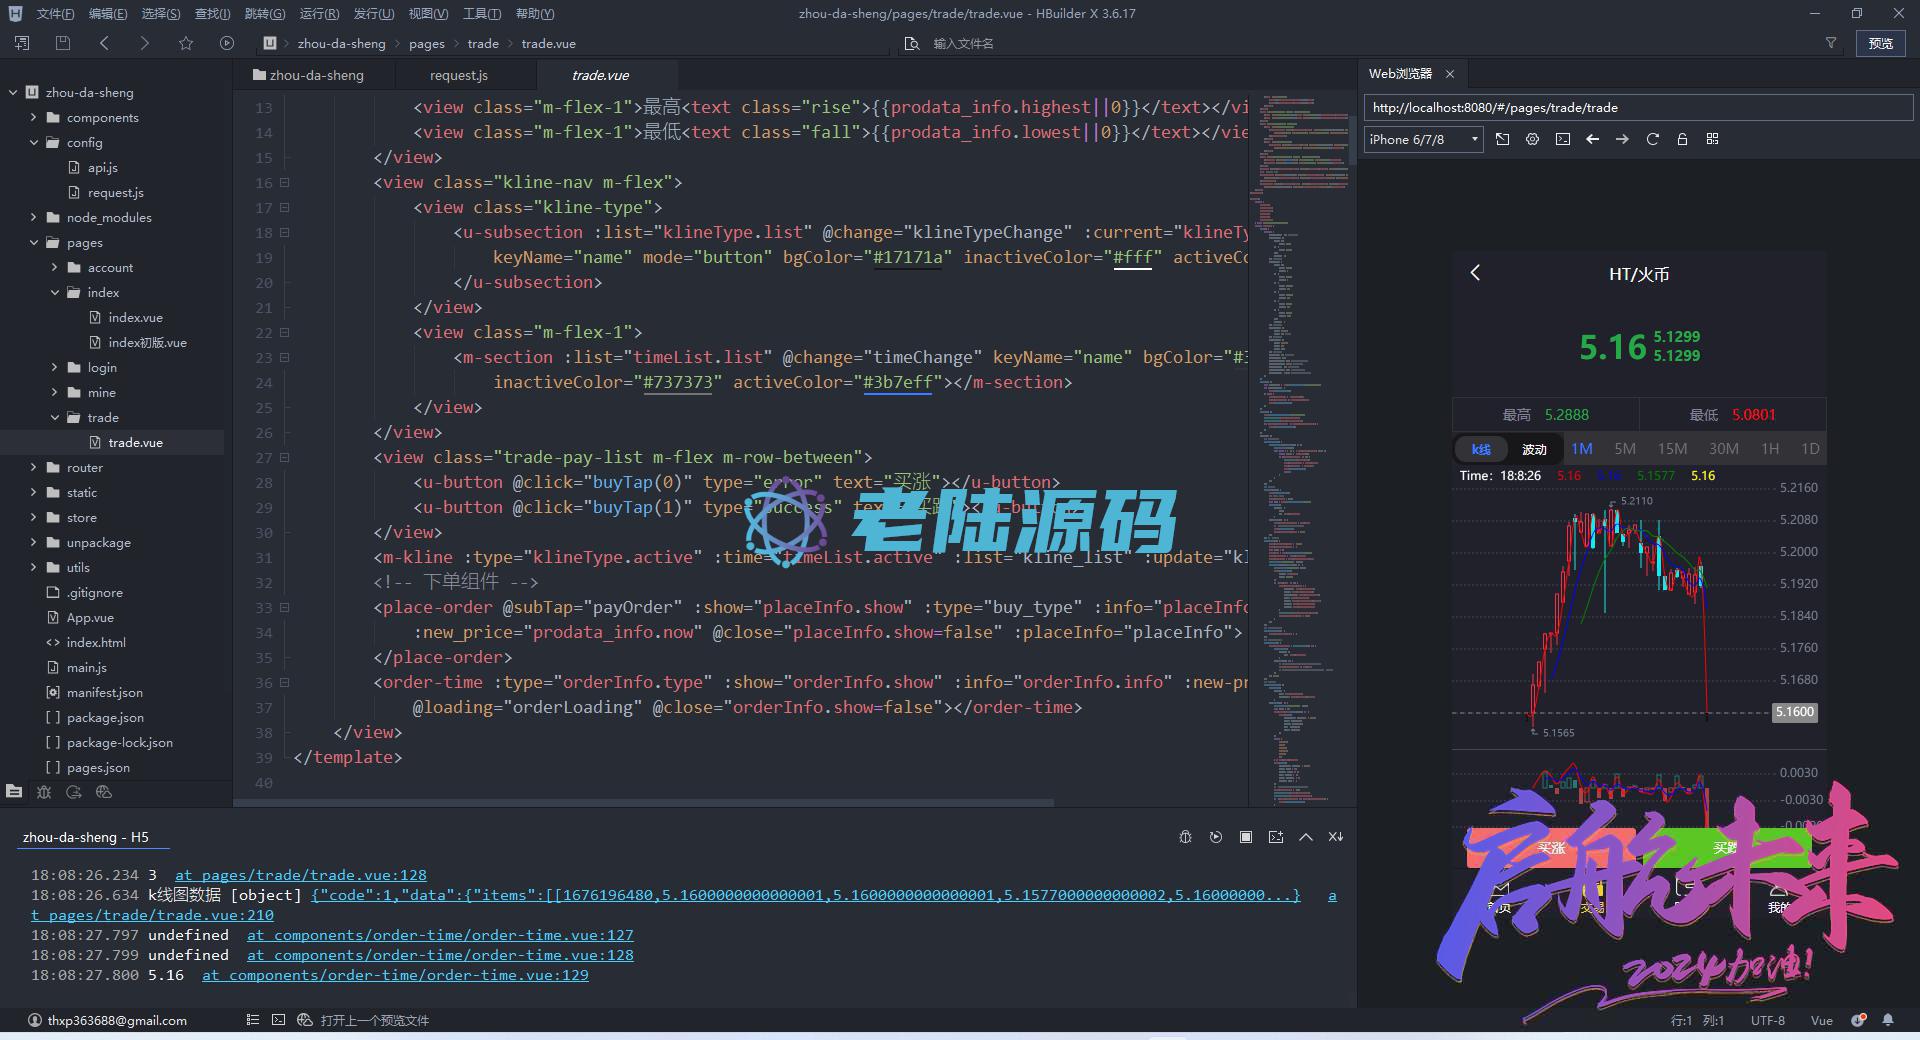Open devtools console icon in browser panel

tap(1563, 139)
